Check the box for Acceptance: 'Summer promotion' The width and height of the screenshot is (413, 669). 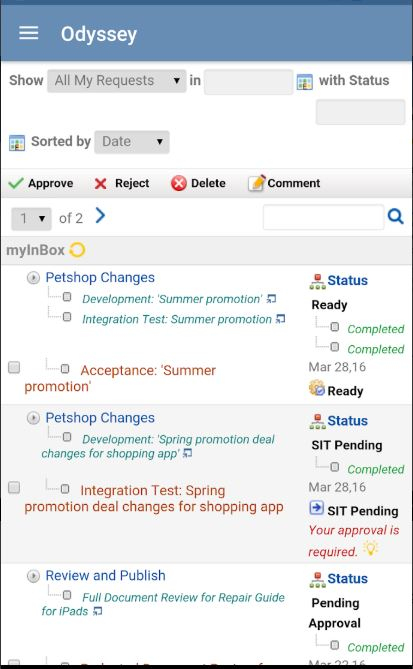pyautogui.click(x=14, y=367)
